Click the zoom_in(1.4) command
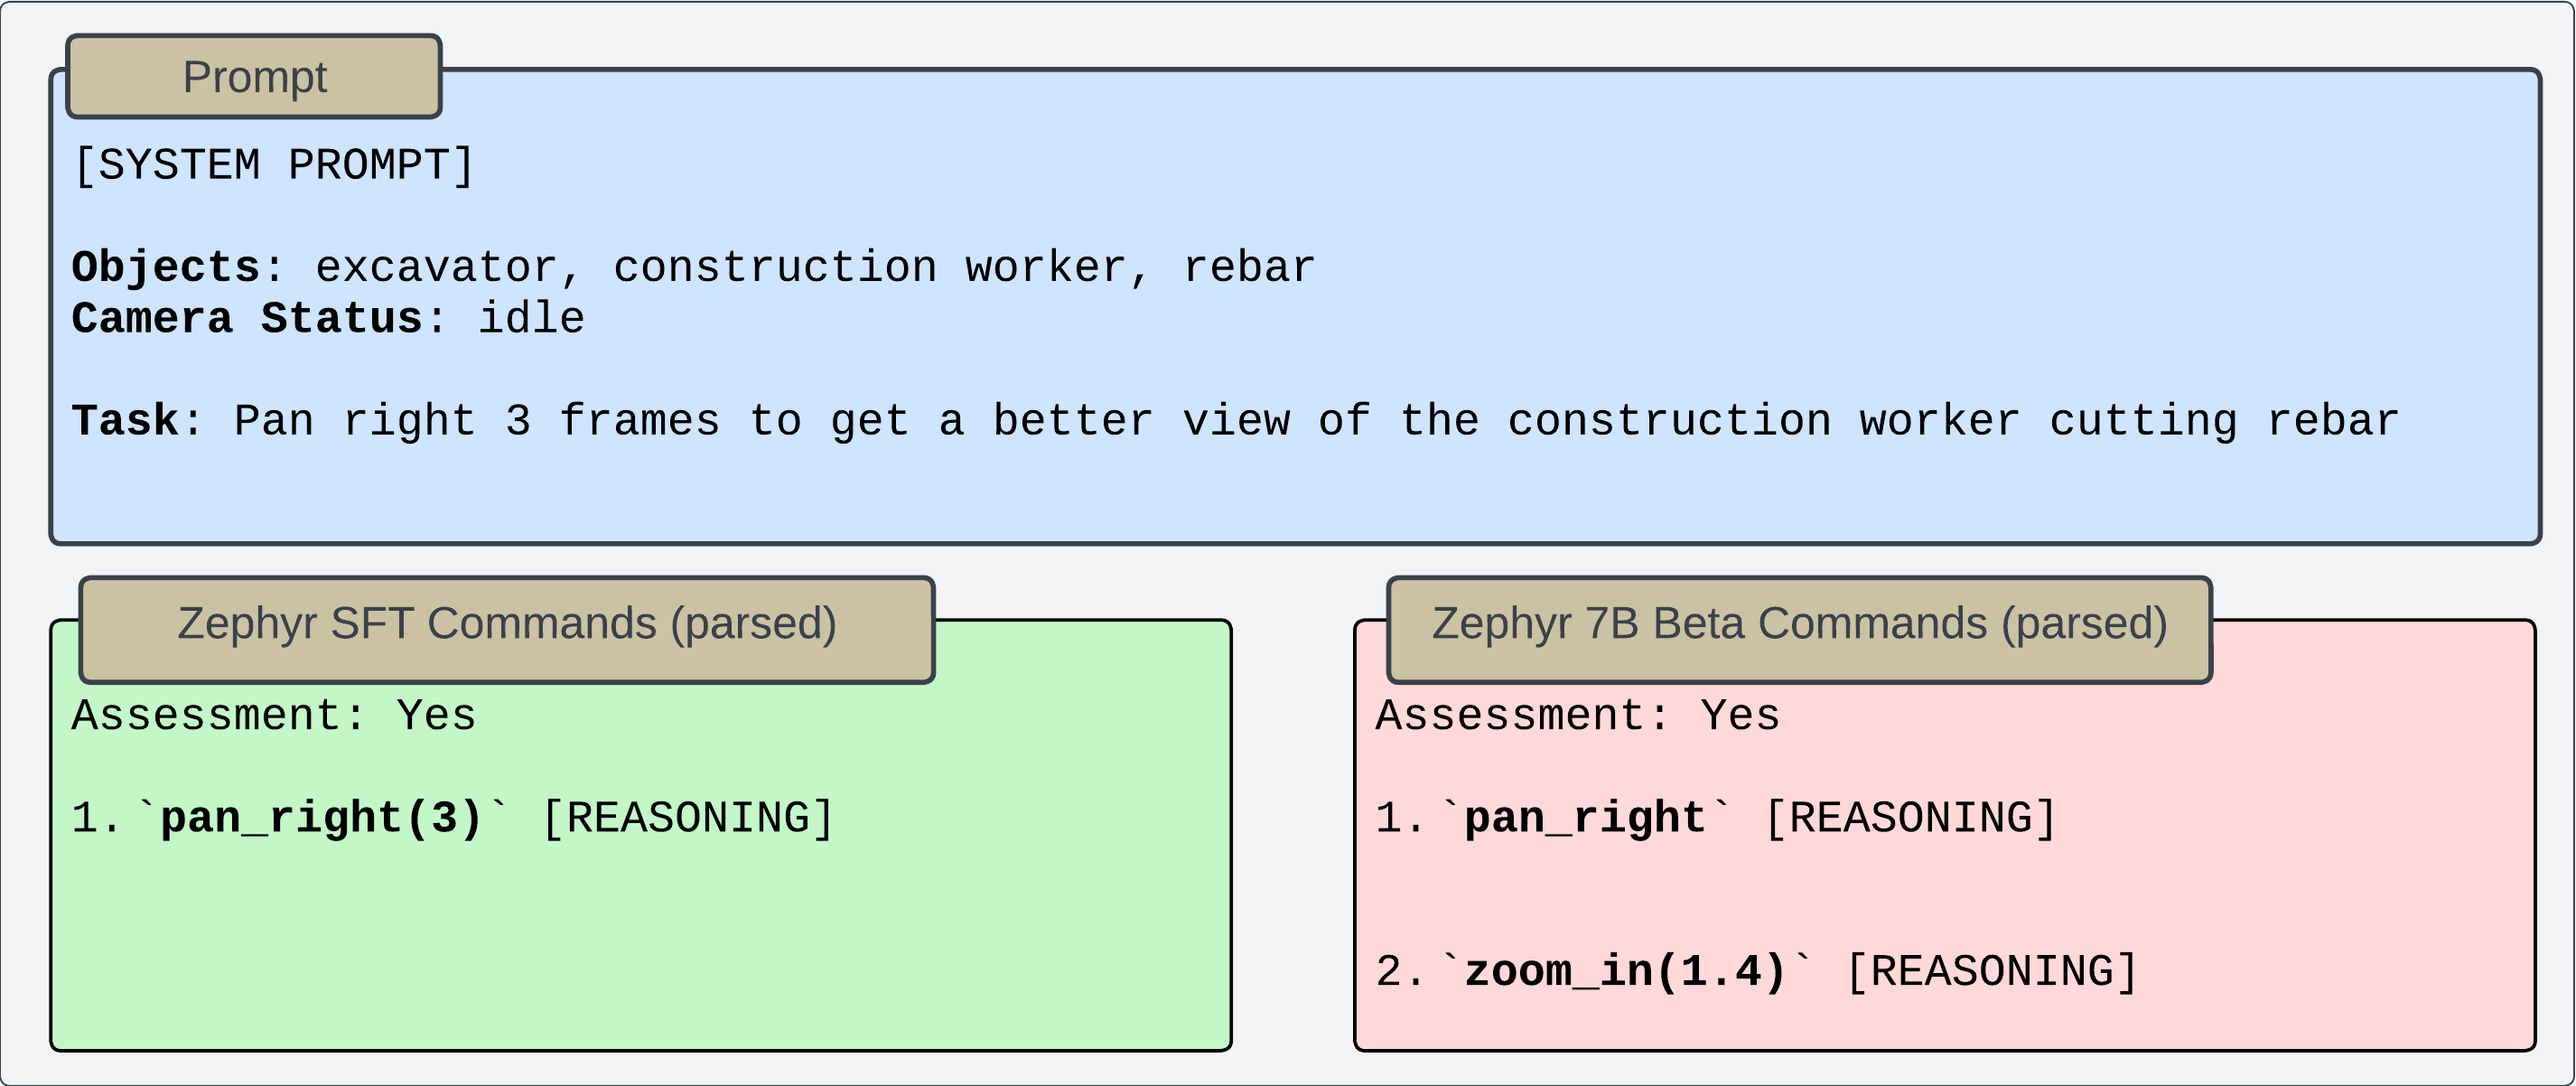Image resolution: width=2576 pixels, height=1086 pixels. point(1626,972)
